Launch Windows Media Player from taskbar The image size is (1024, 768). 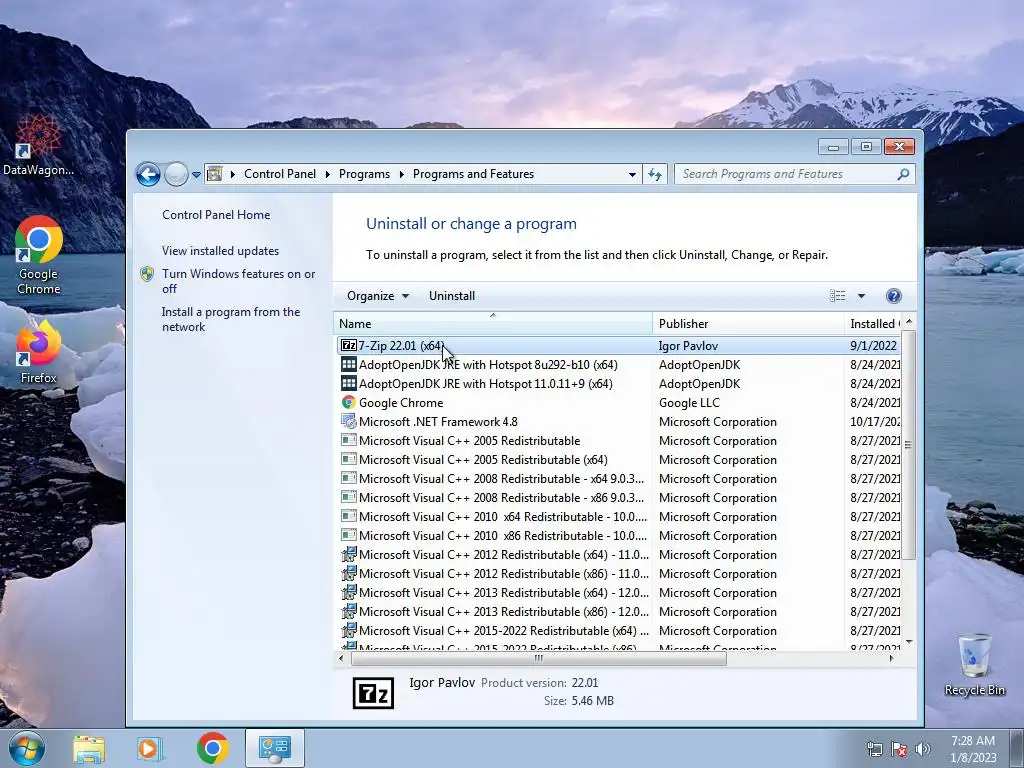150,748
